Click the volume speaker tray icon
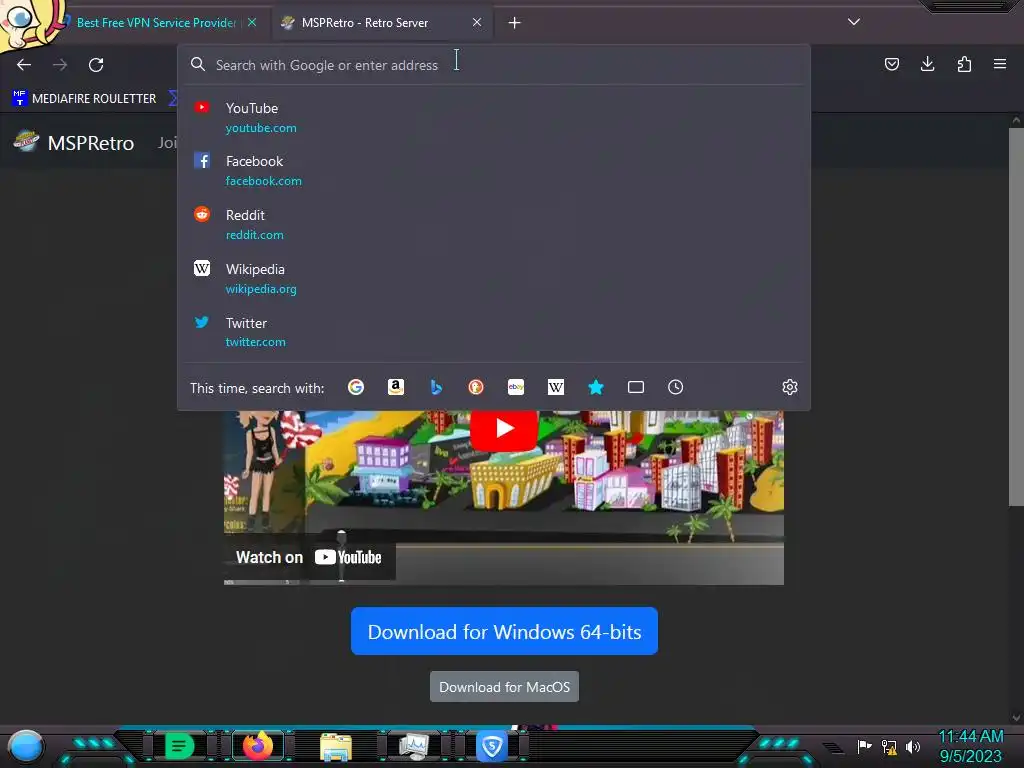The width and height of the screenshot is (1024, 768). pos(913,746)
